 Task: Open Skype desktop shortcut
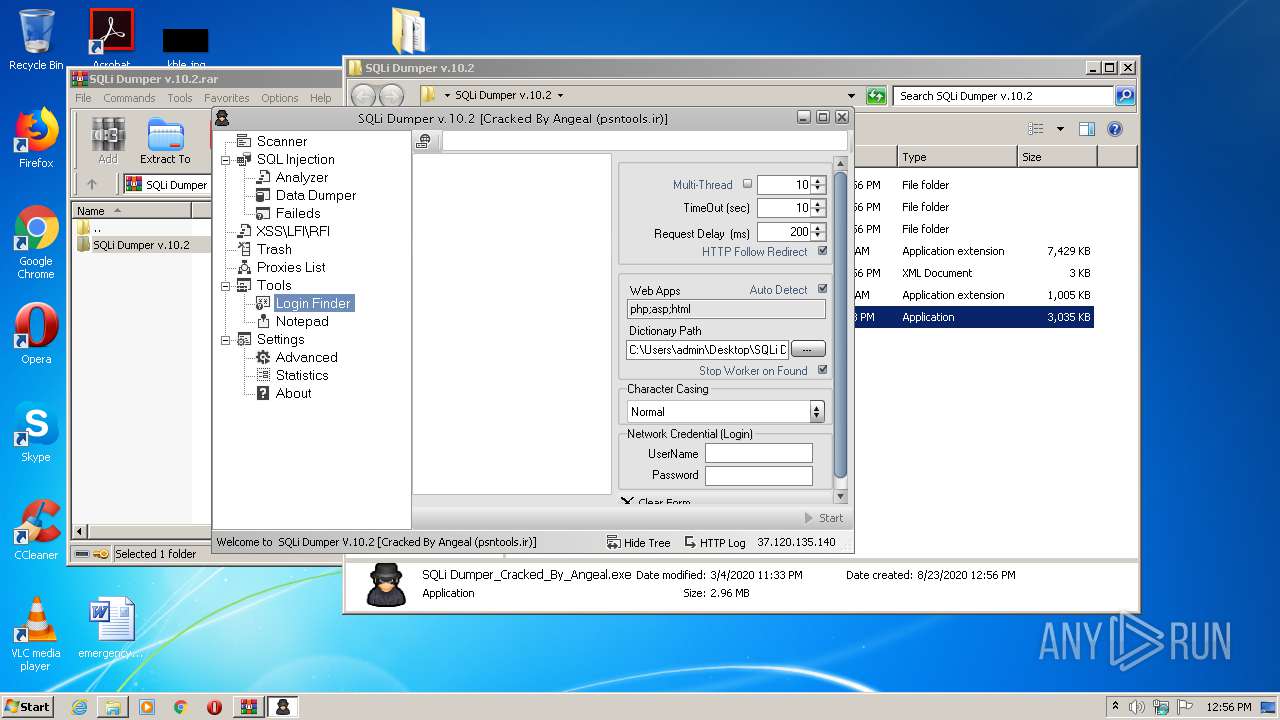(36, 432)
